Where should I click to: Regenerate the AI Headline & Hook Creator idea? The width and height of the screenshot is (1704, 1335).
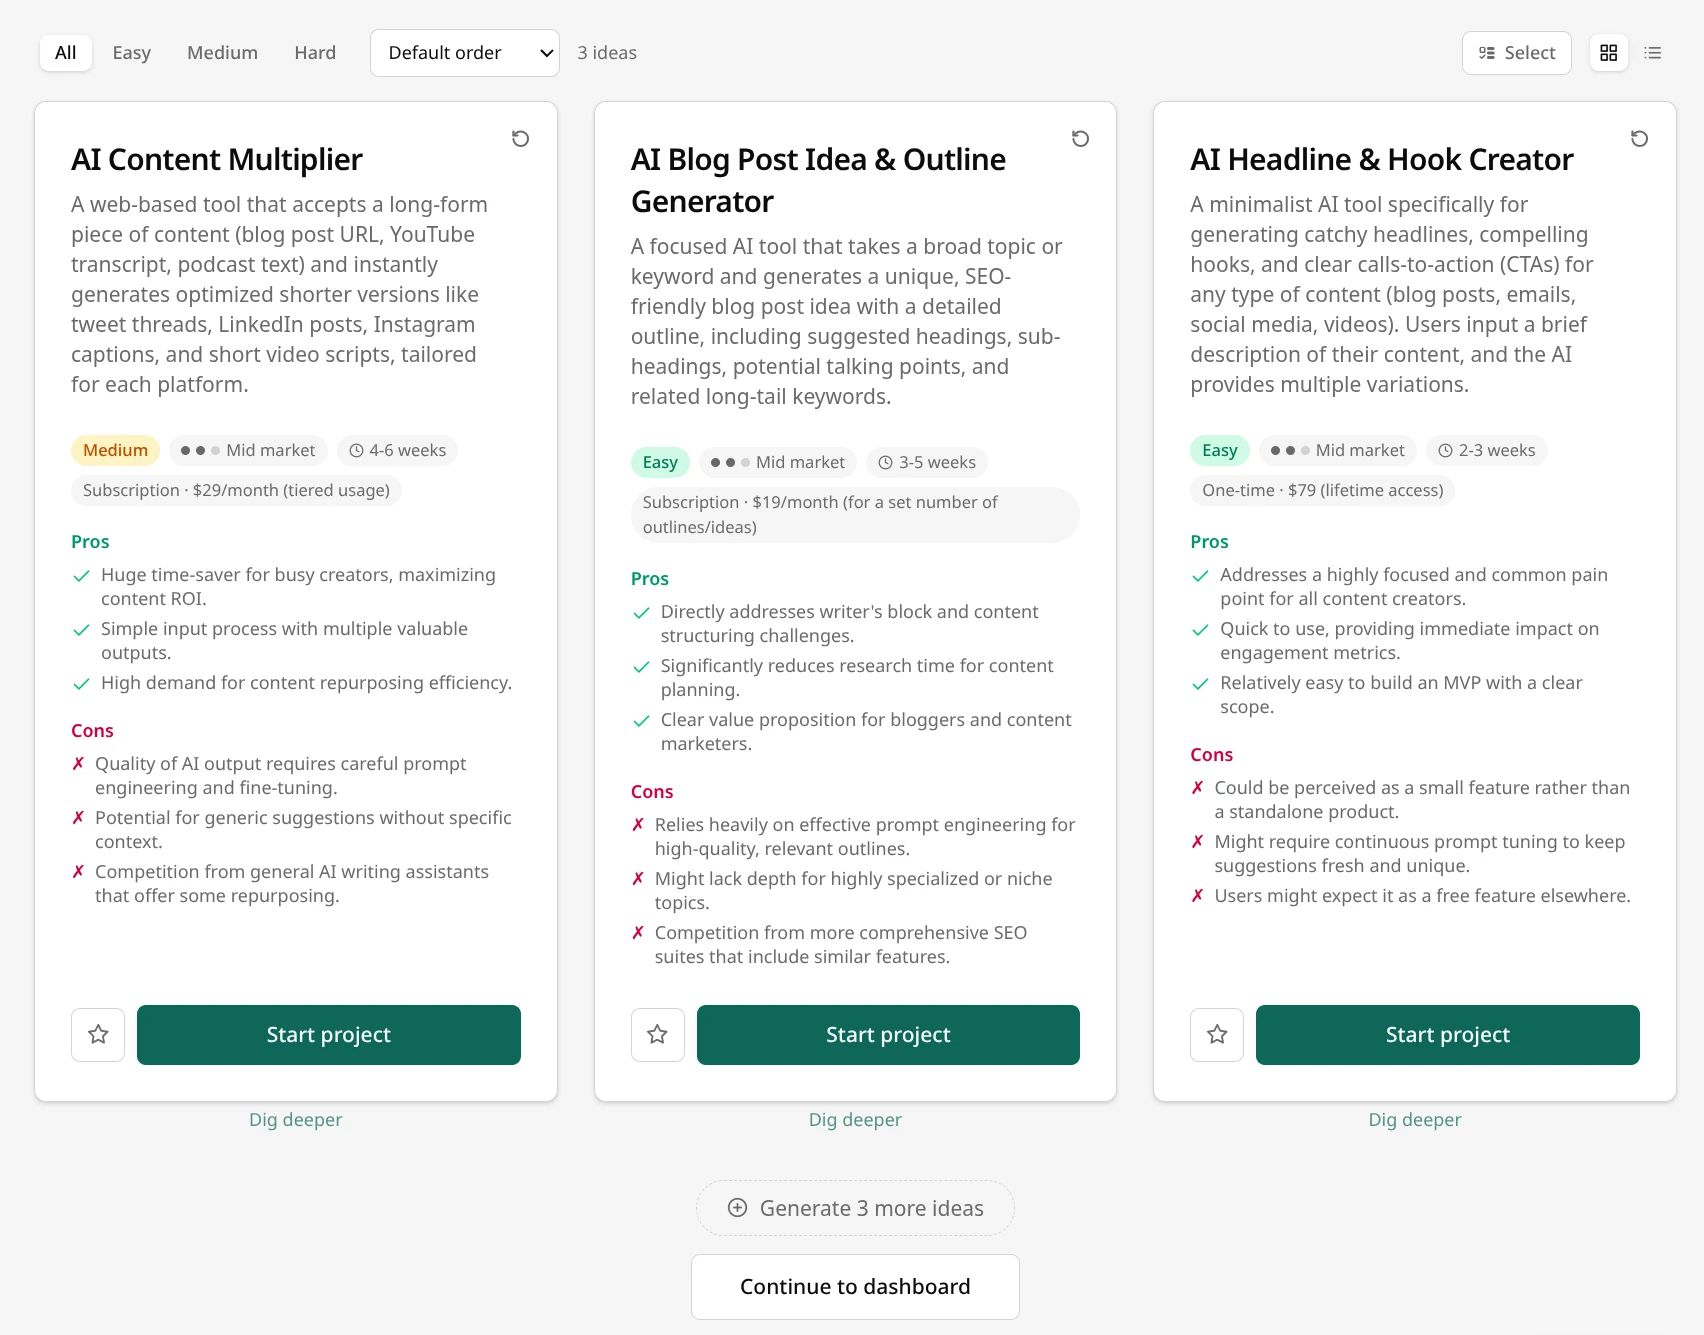coord(1639,139)
